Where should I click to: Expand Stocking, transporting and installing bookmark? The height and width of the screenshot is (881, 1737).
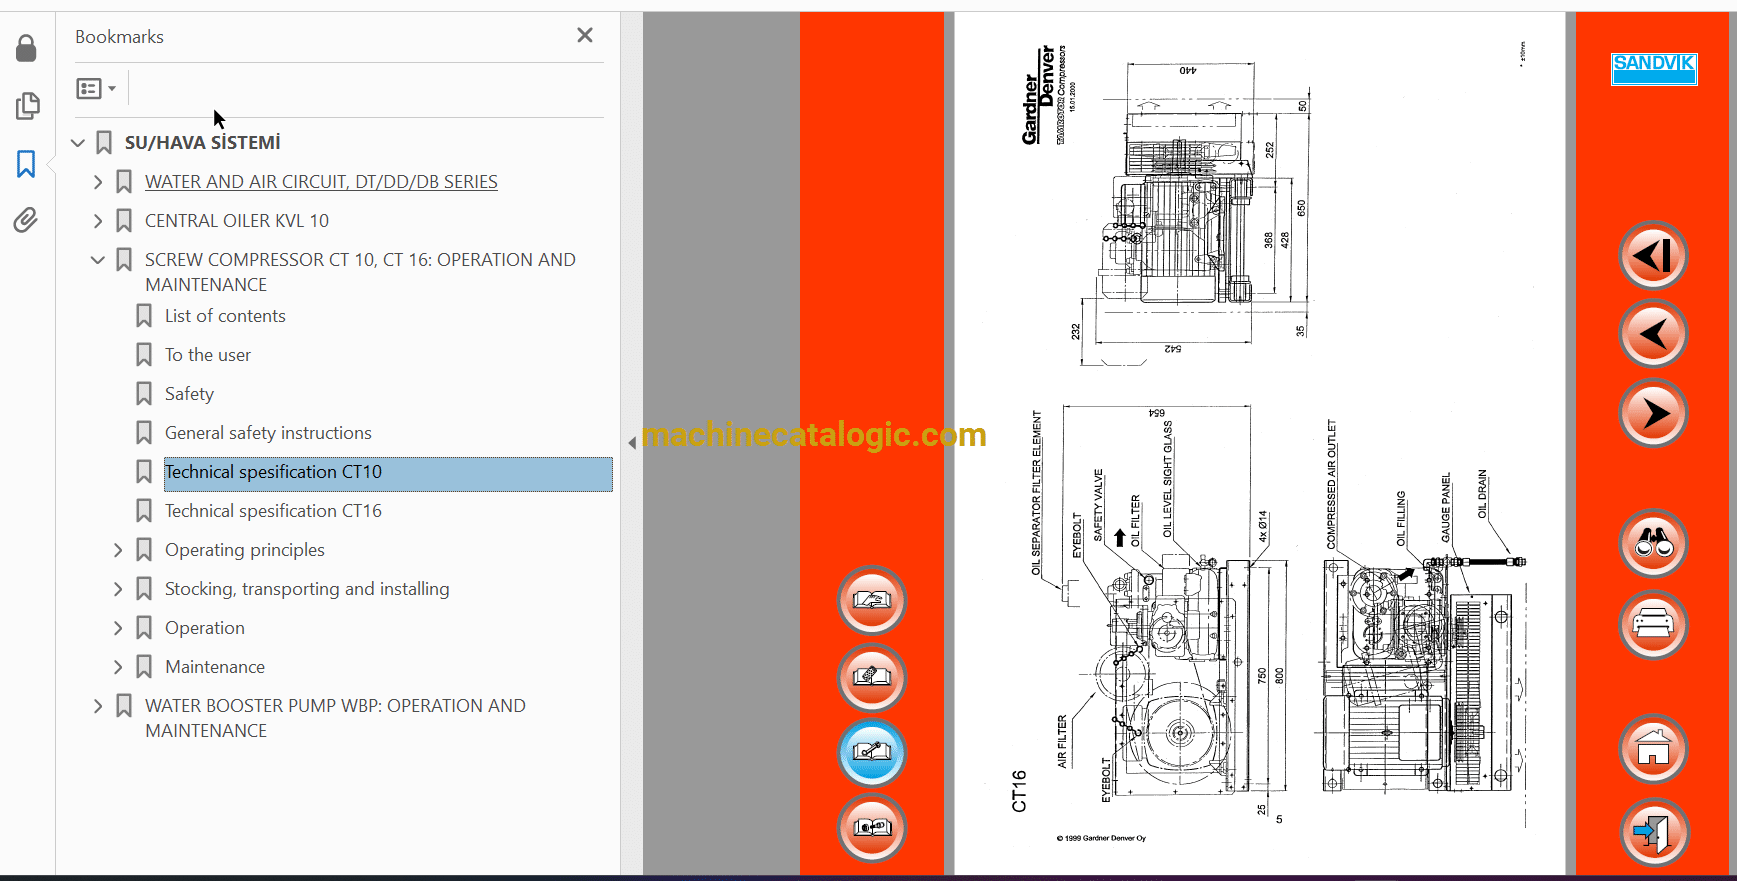click(x=118, y=589)
